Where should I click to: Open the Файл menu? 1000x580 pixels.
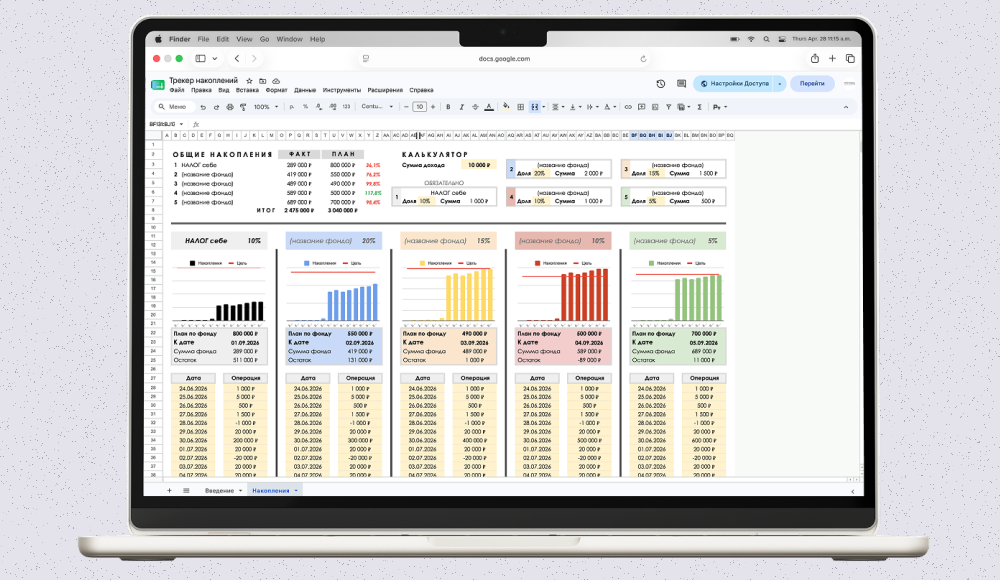pos(177,90)
